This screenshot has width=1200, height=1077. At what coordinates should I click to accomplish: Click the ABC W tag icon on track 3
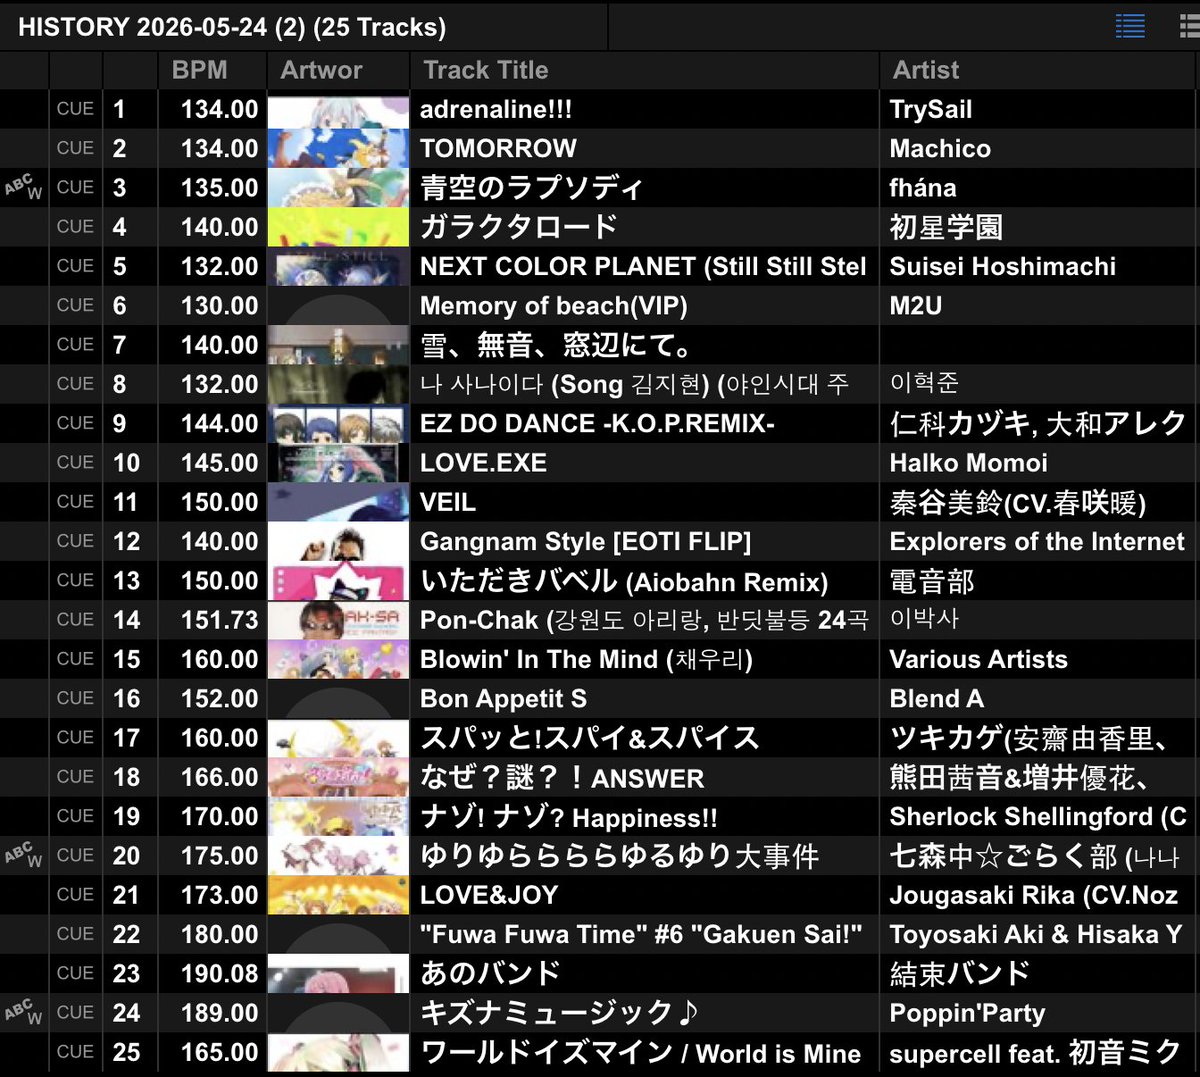click(24, 187)
